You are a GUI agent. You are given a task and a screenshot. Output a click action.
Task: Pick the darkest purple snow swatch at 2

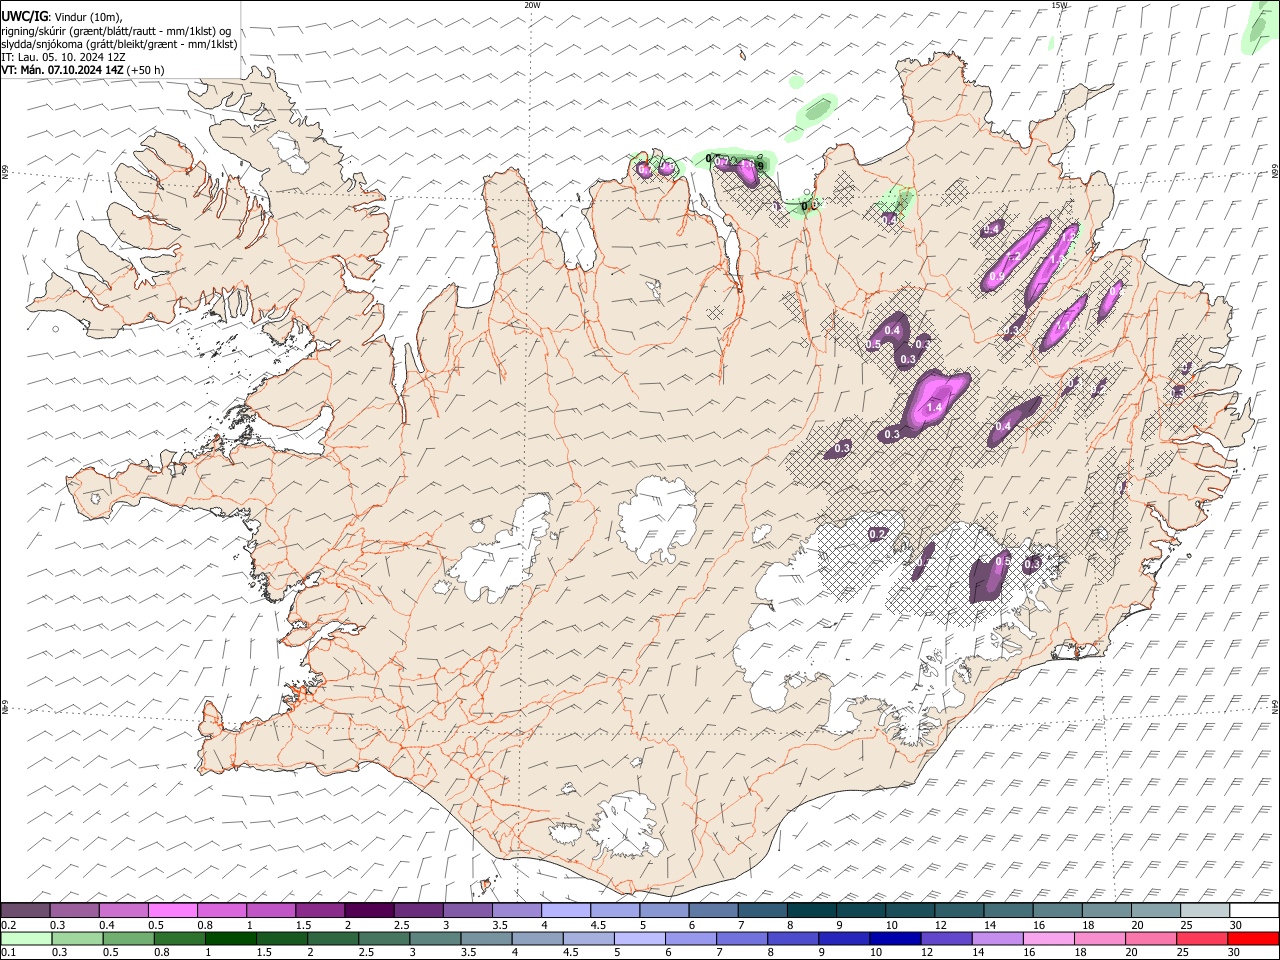point(369,910)
